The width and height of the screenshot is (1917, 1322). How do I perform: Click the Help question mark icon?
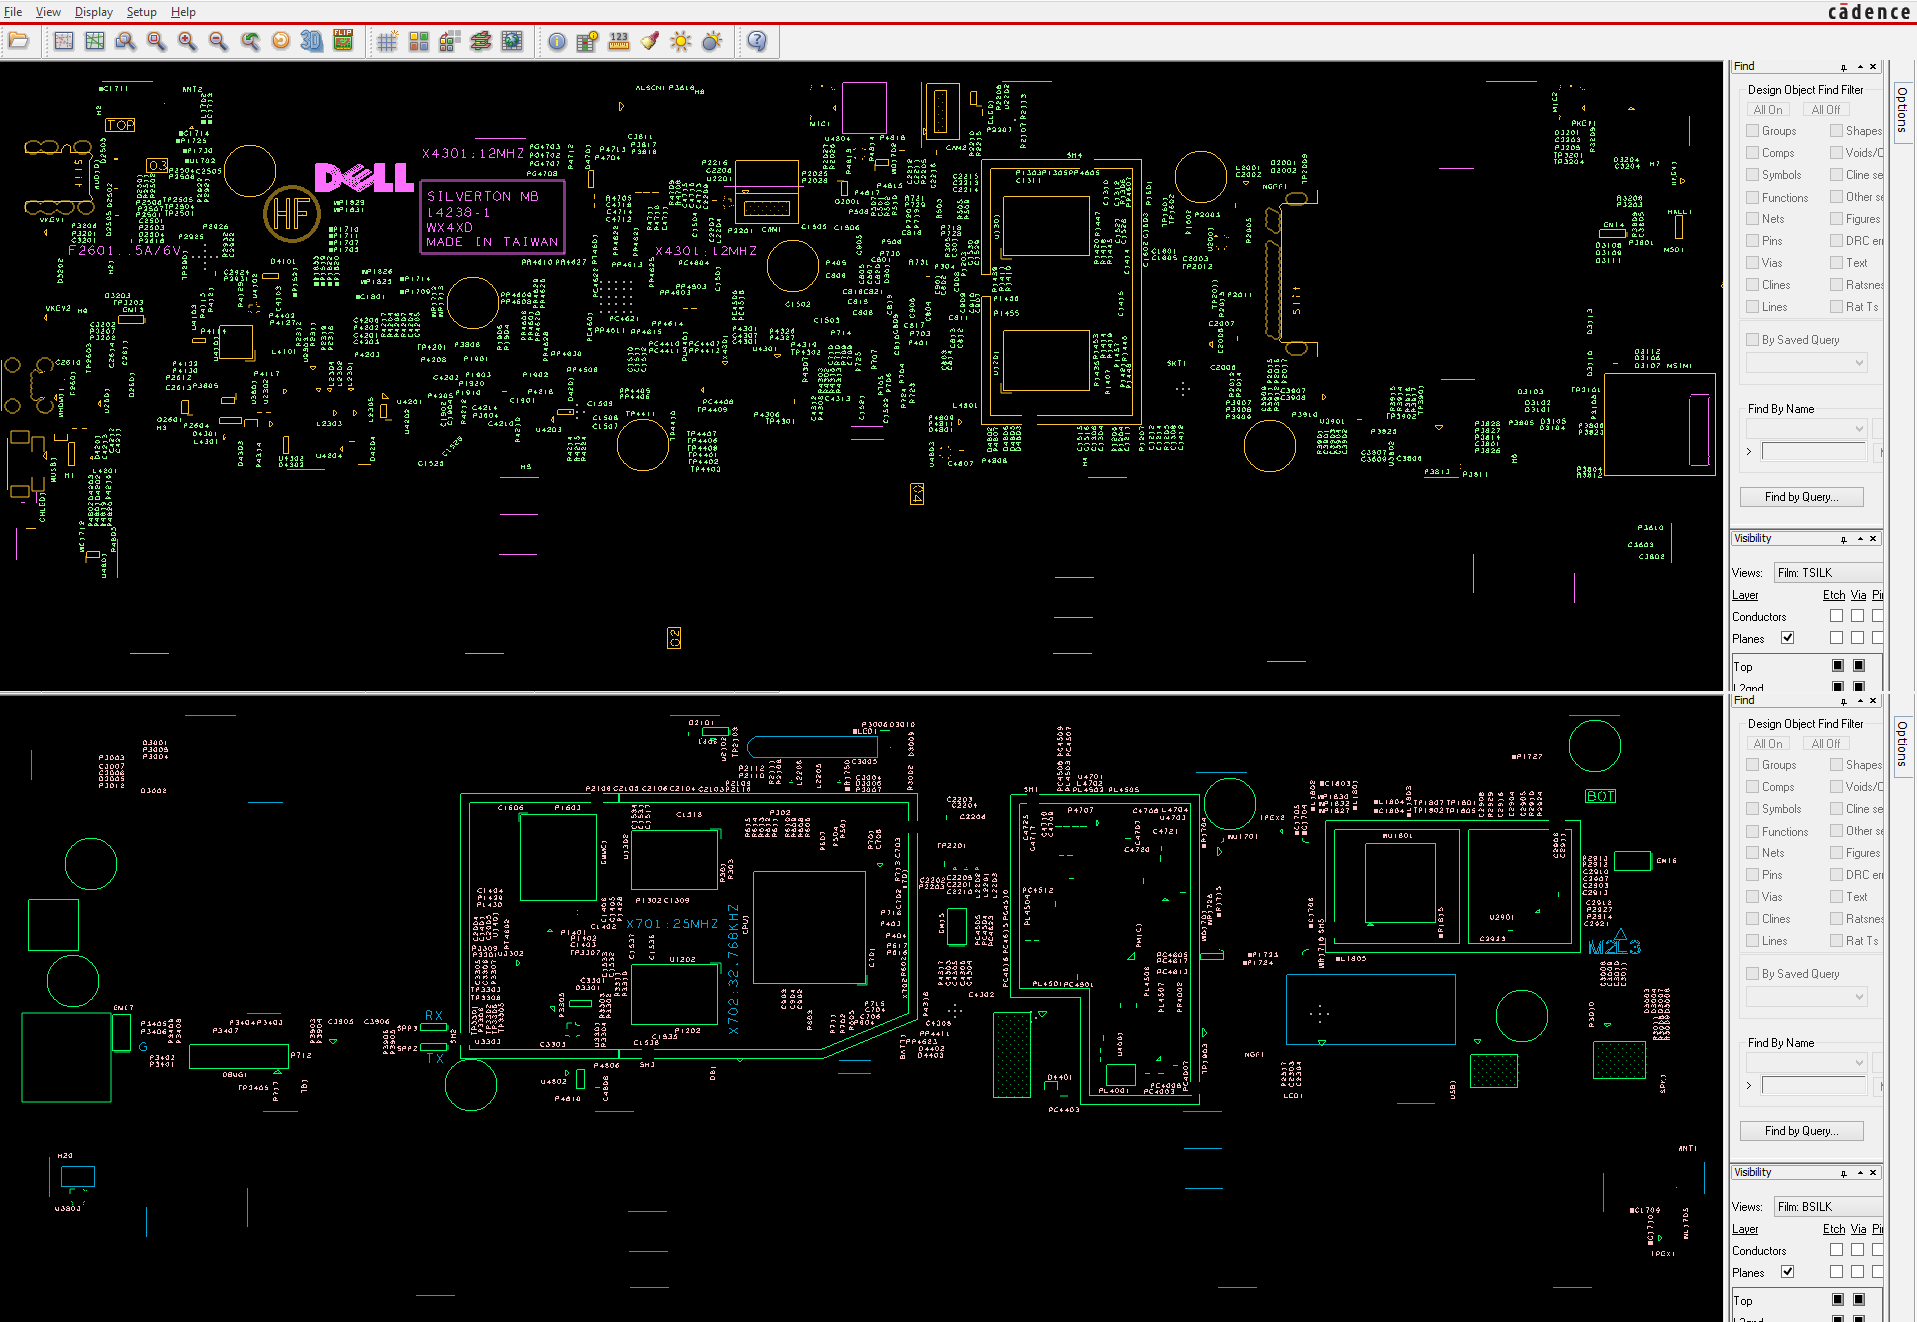point(757,41)
